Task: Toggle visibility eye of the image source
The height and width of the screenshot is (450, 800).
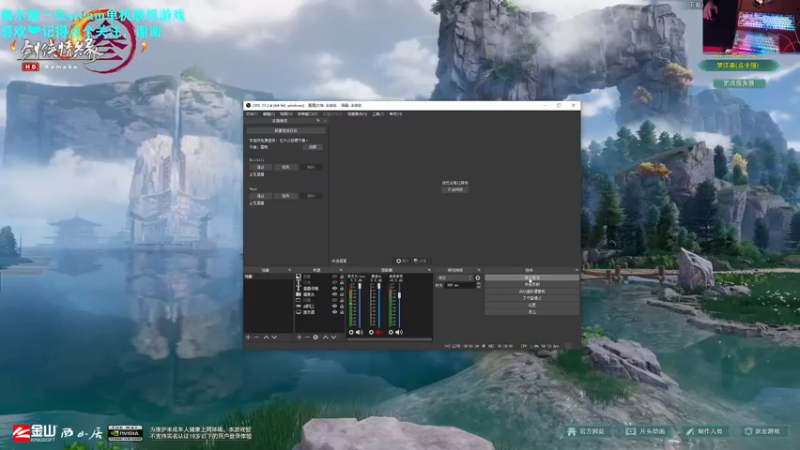Action: click(x=335, y=277)
